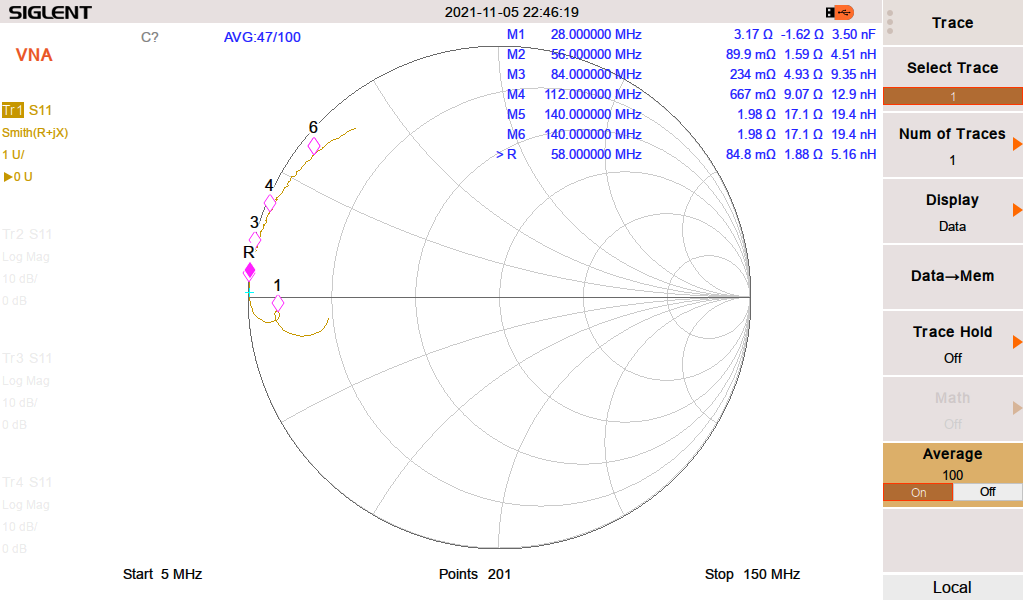Click the 1 U/ scale label
This screenshot has height=600, width=1023.
click(x=13, y=155)
